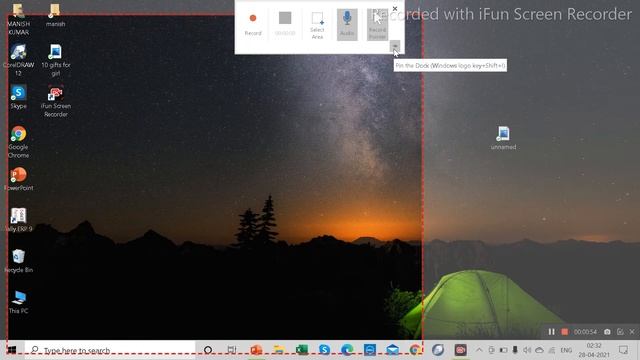Viewport: 640px width, 360px height.
Task: Open Mail app from the taskbar
Action: (393, 350)
